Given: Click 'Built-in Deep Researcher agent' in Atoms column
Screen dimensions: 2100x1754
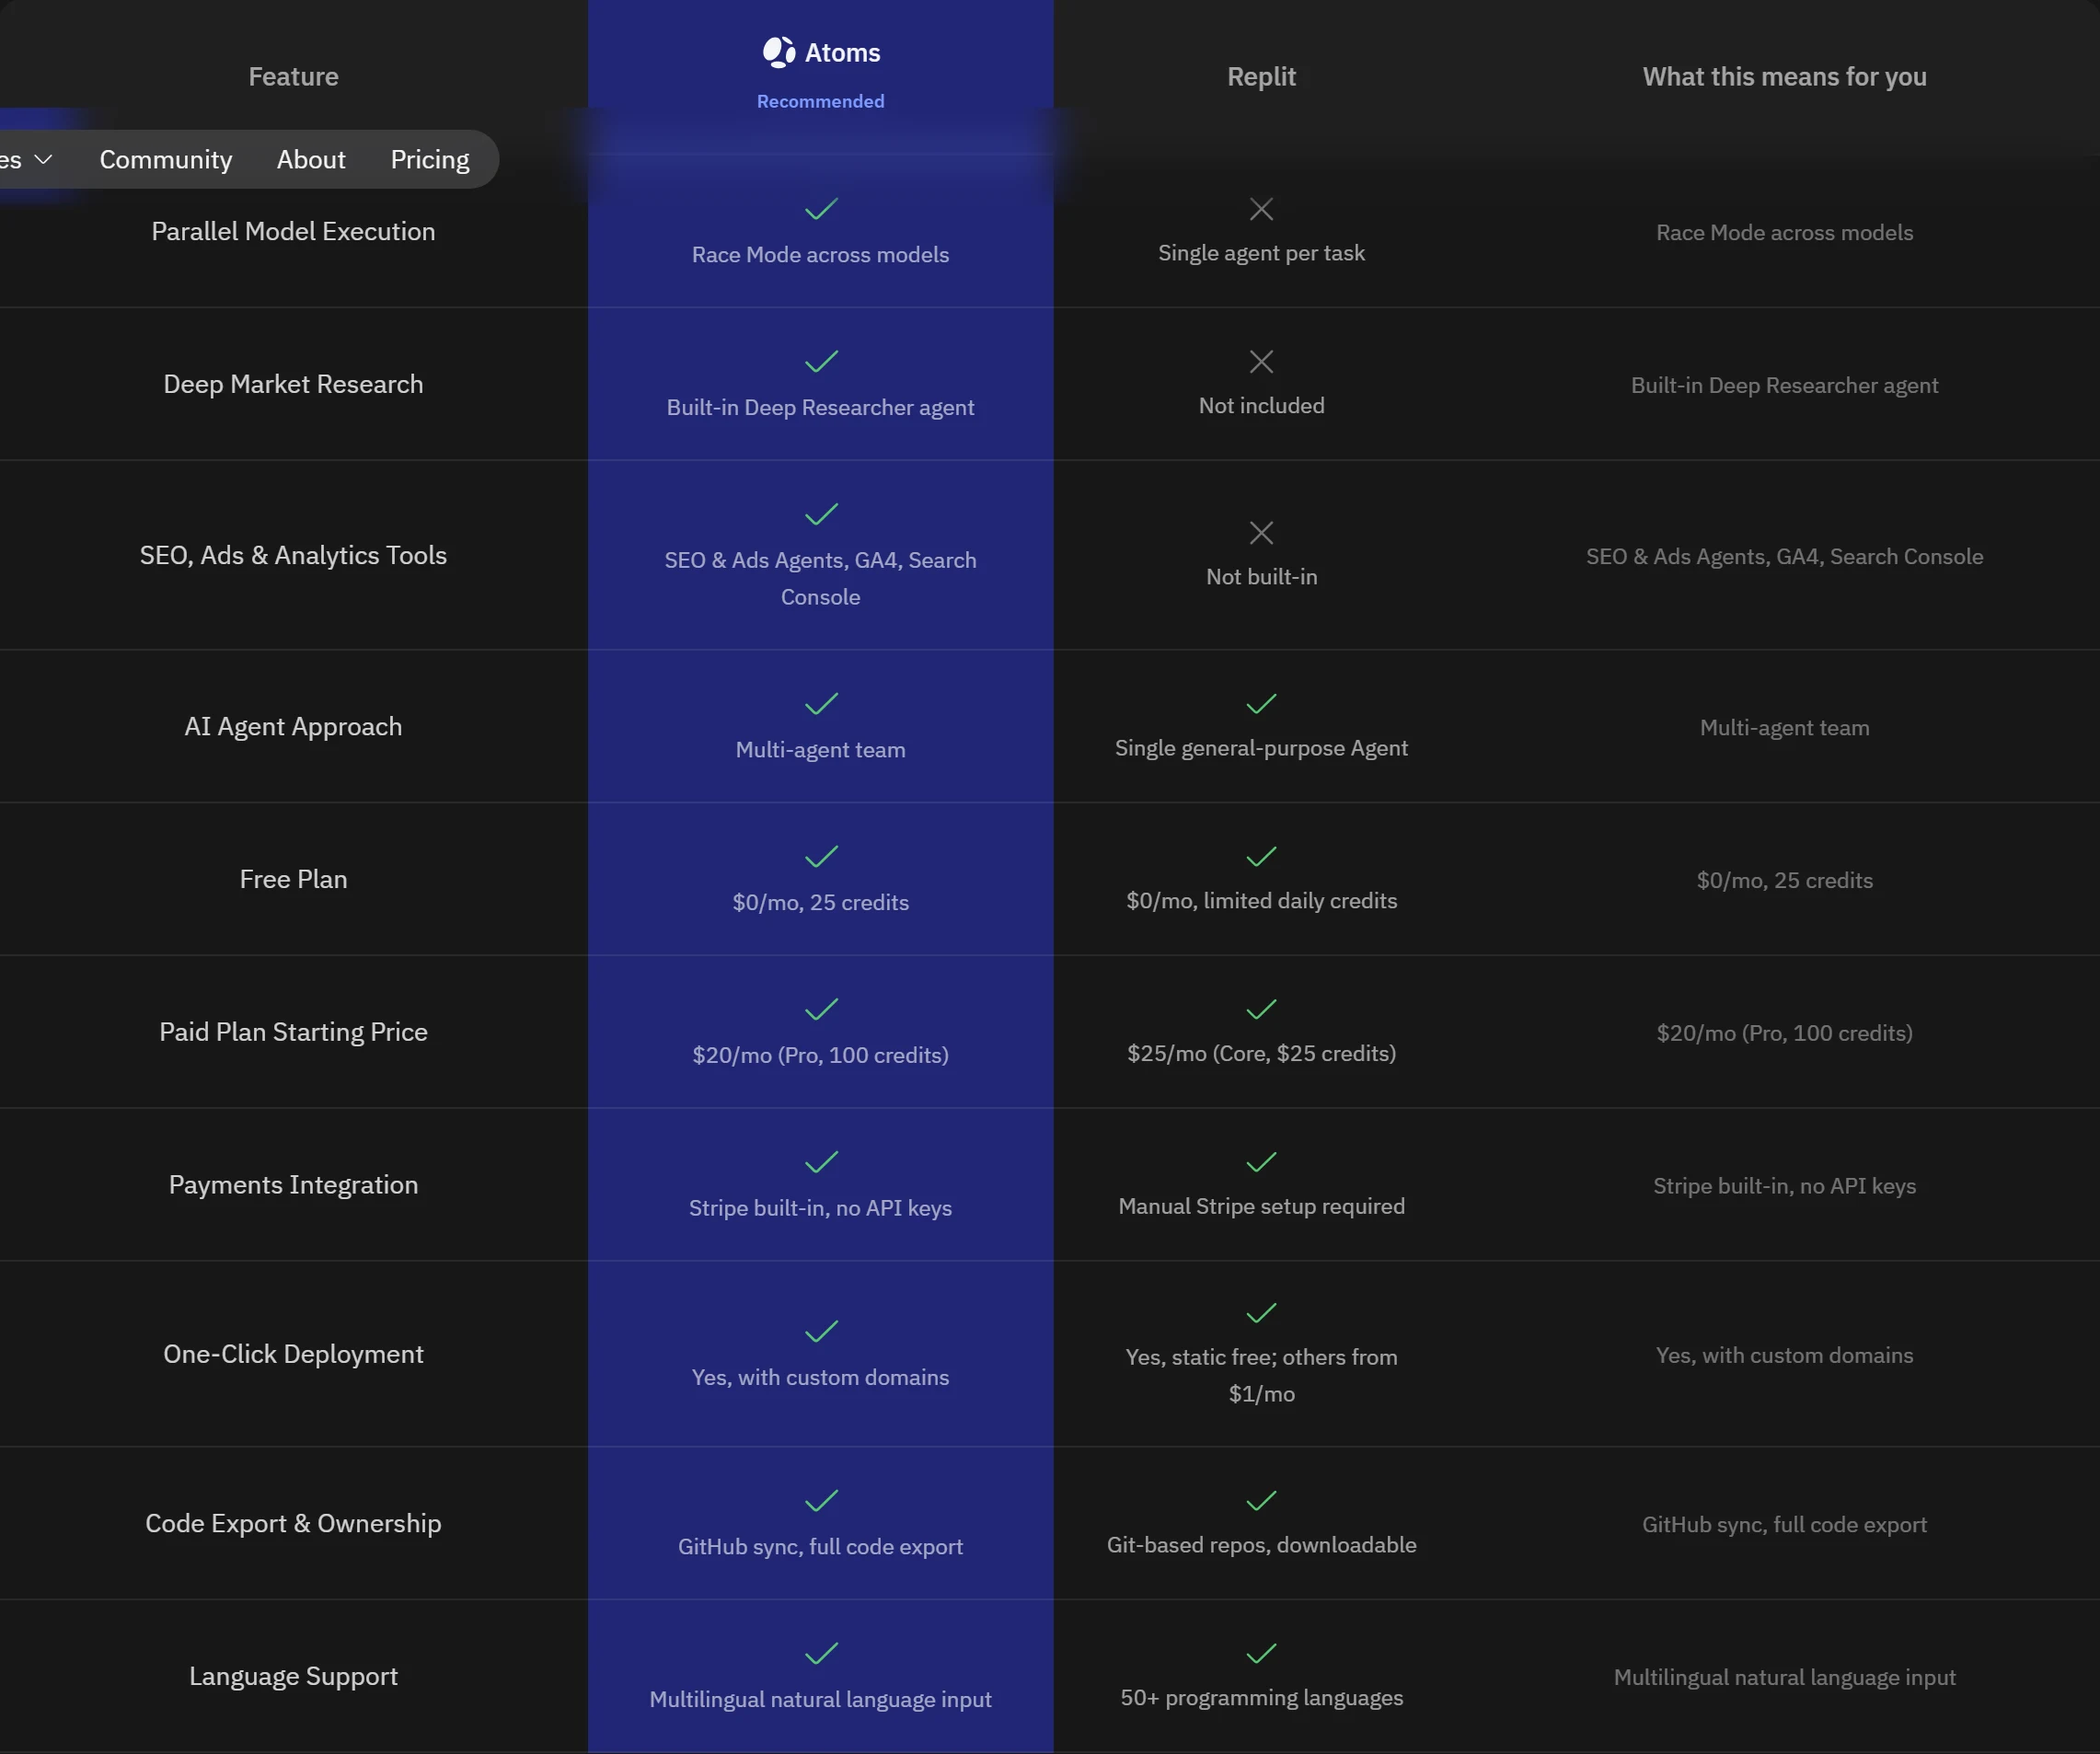Looking at the screenshot, I should [x=821, y=407].
